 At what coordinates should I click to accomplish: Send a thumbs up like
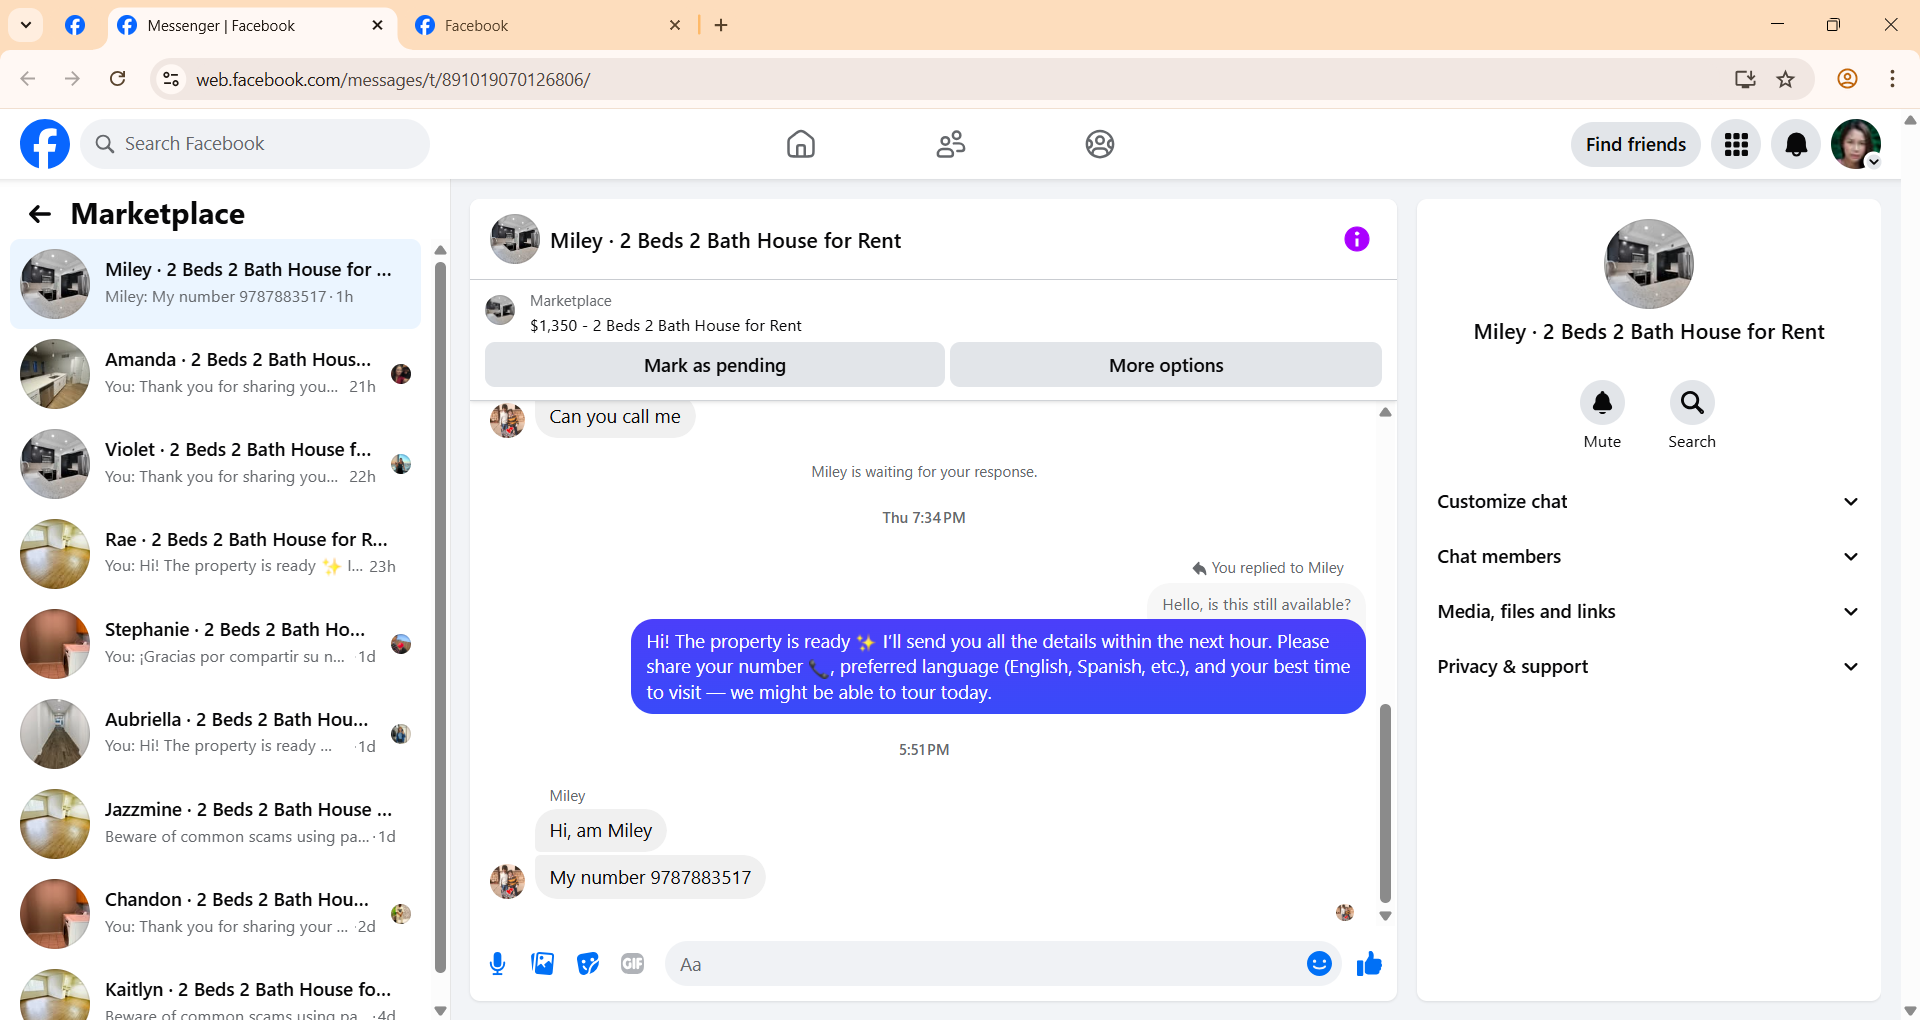pyautogui.click(x=1369, y=964)
